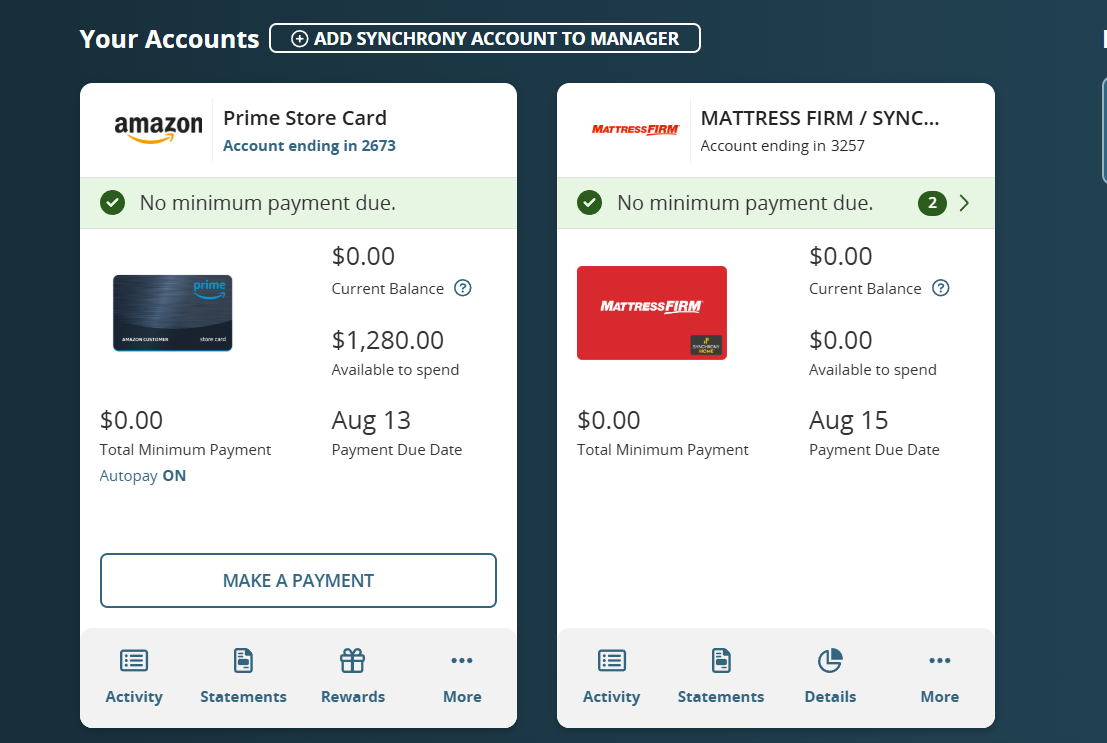Open Activity on the Amazon Prime Store Card
Image resolution: width=1107 pixels, height=743 pixels.
tap(134, 677)
